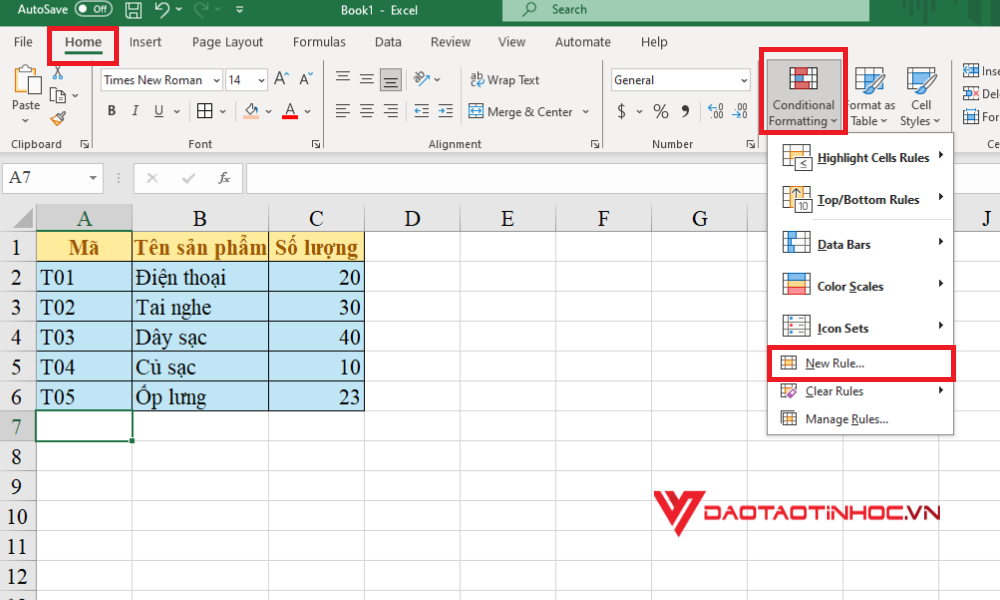The image size is (1000, 600).
Task: Center text horizontally
Action: point(367,111)
